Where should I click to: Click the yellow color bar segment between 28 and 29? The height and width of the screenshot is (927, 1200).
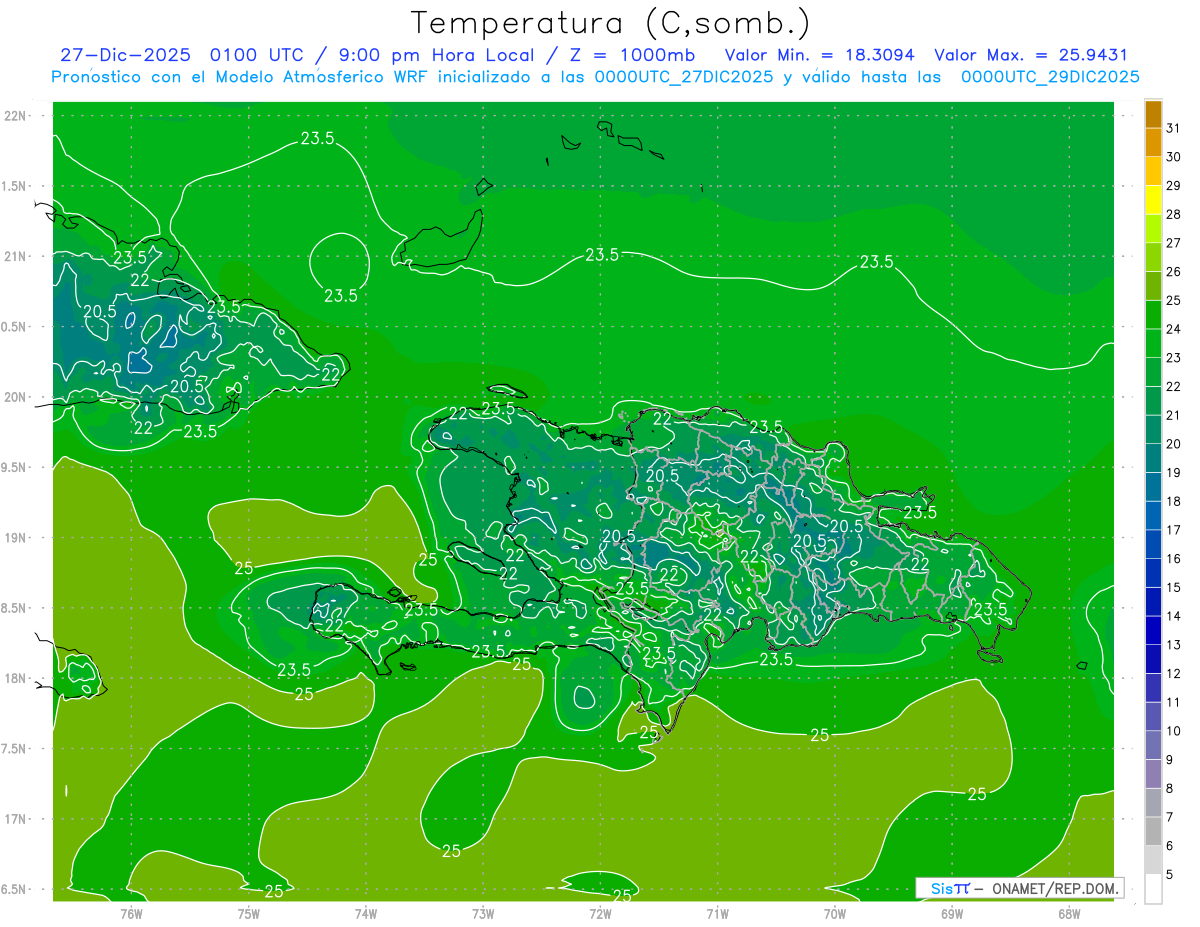point(1153,200)
